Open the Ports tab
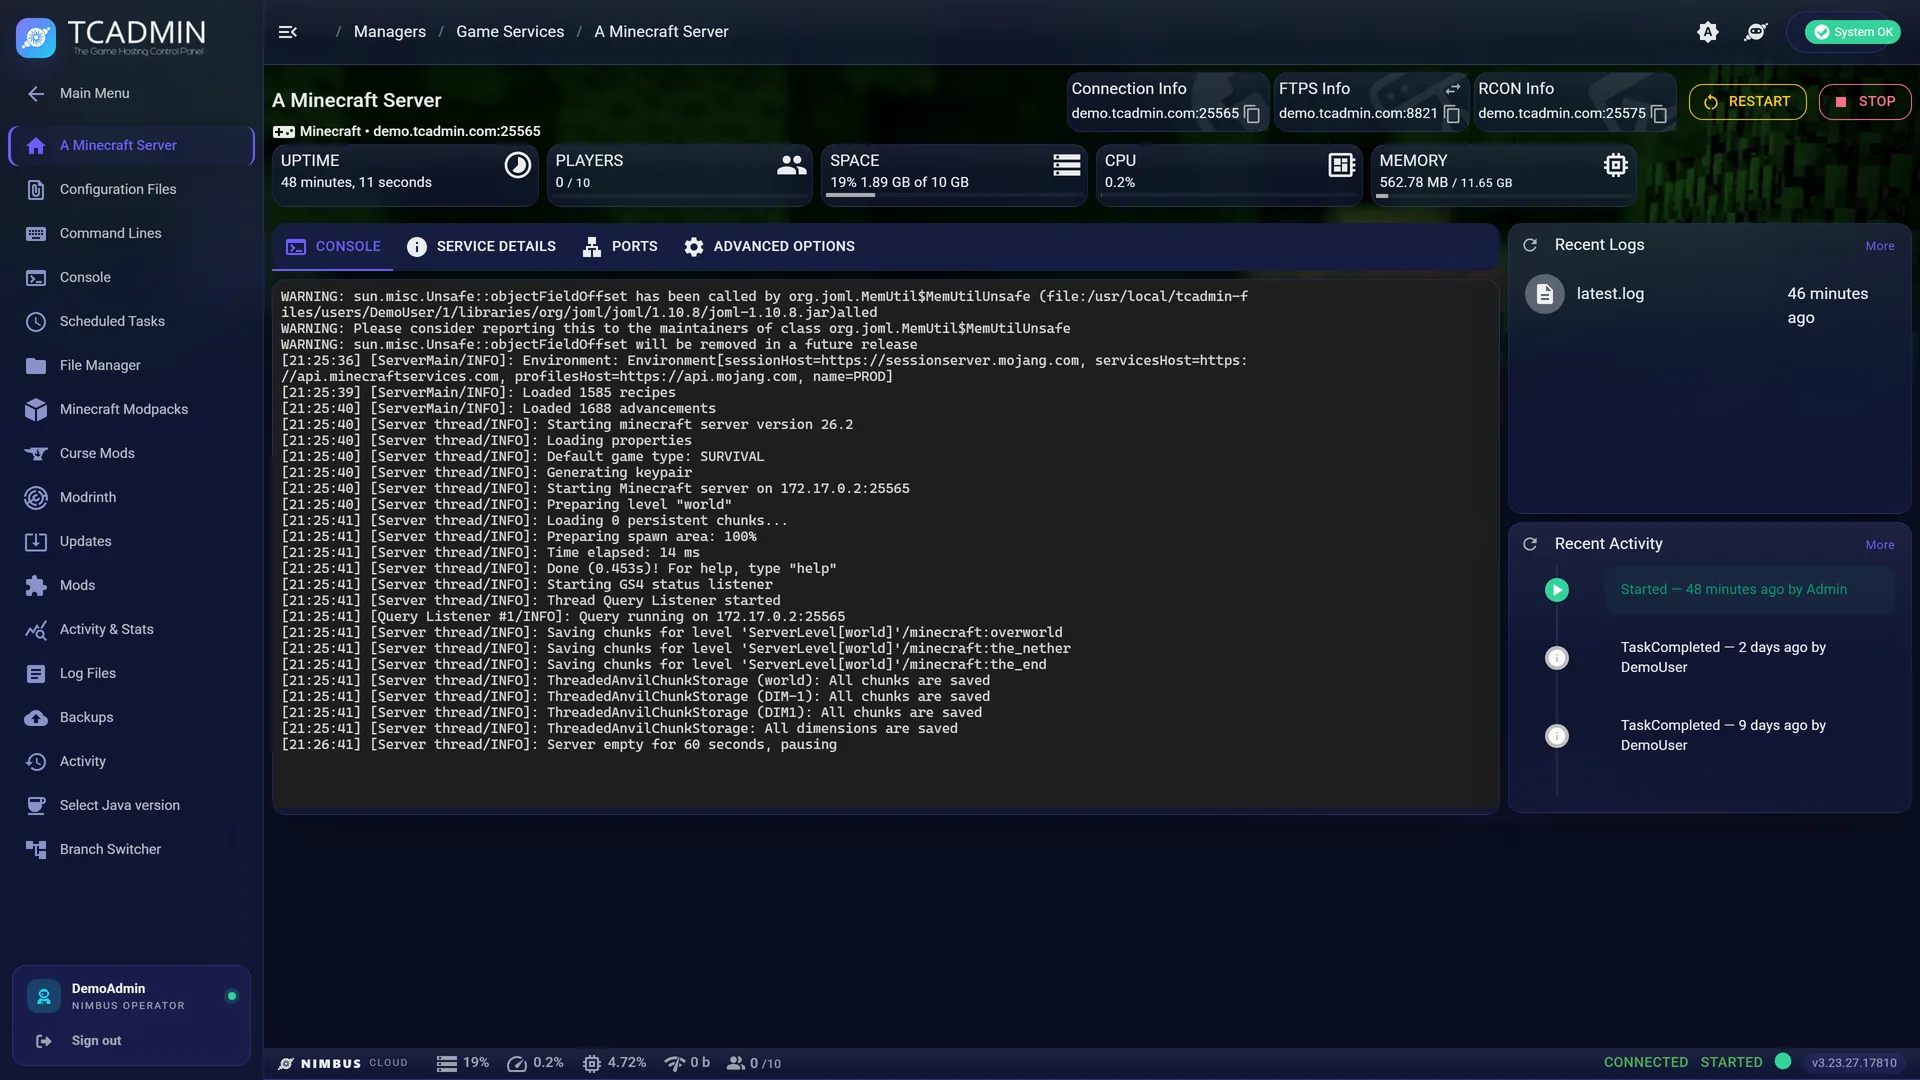This screenshot has width=1920, height=1080. tap(620, 247)
